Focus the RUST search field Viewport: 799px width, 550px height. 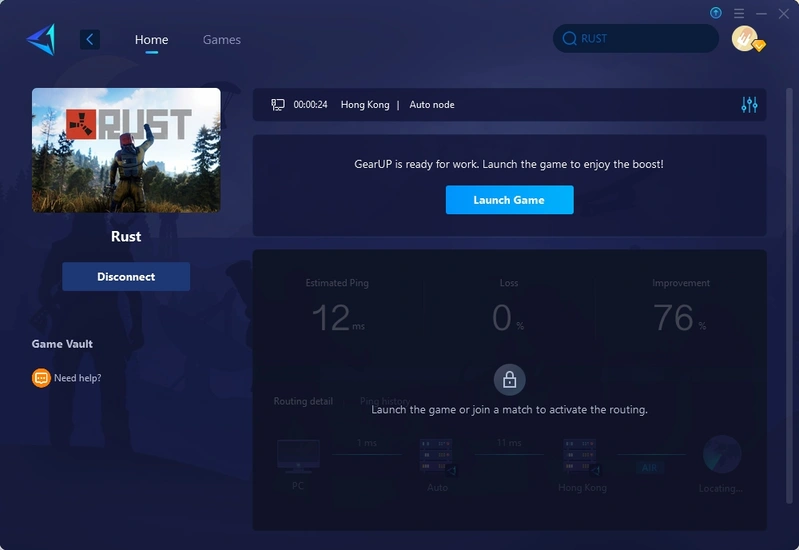640,39
